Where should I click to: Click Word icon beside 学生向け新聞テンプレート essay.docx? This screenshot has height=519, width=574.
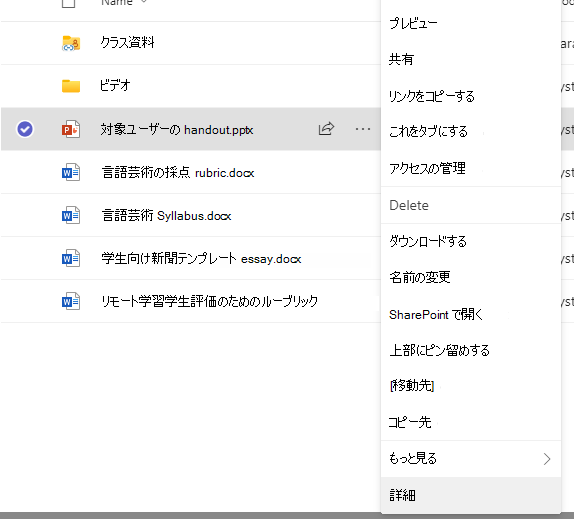71,258
